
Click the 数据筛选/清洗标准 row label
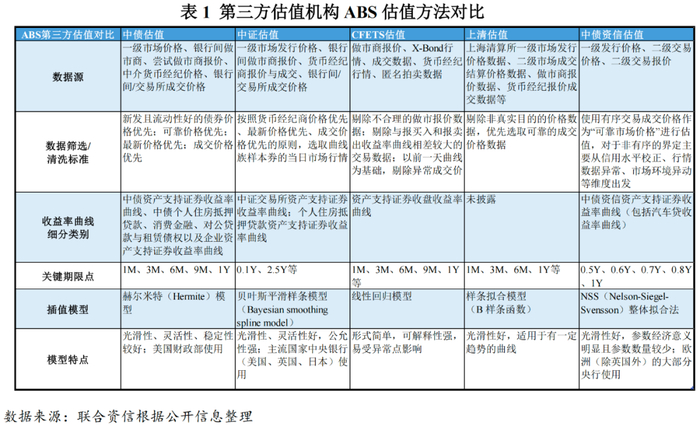click(x=68, y=152)
